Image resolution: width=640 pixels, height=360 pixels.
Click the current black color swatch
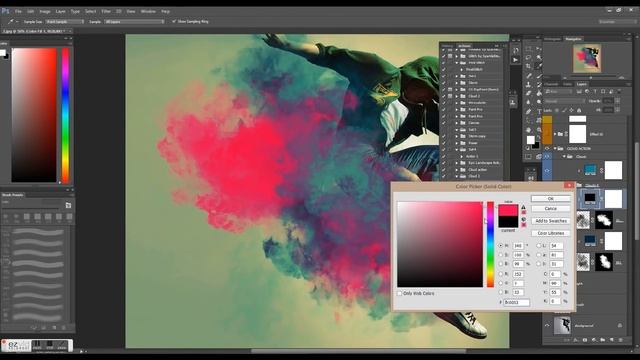pyautogui.click(x=508, y=222)
